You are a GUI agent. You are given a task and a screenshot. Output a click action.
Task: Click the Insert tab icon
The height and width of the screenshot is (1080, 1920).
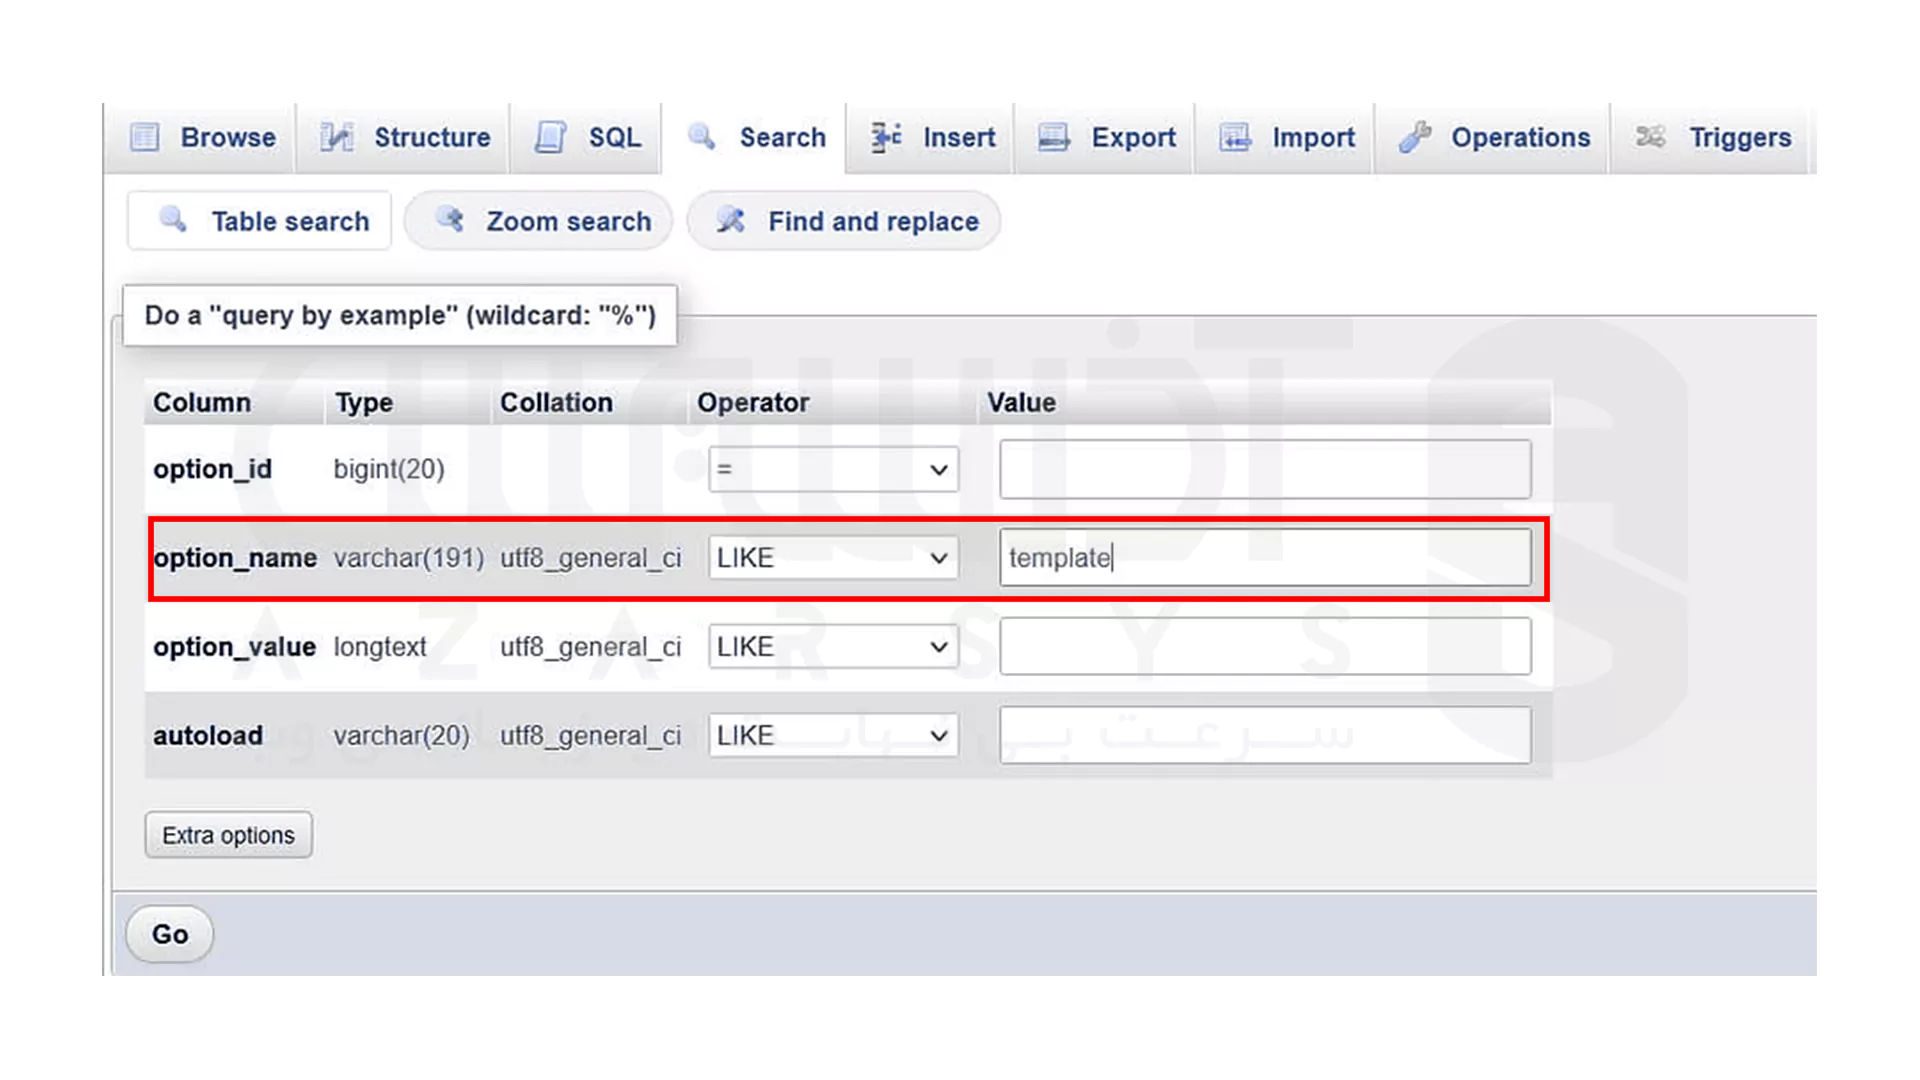pos(886,137)
